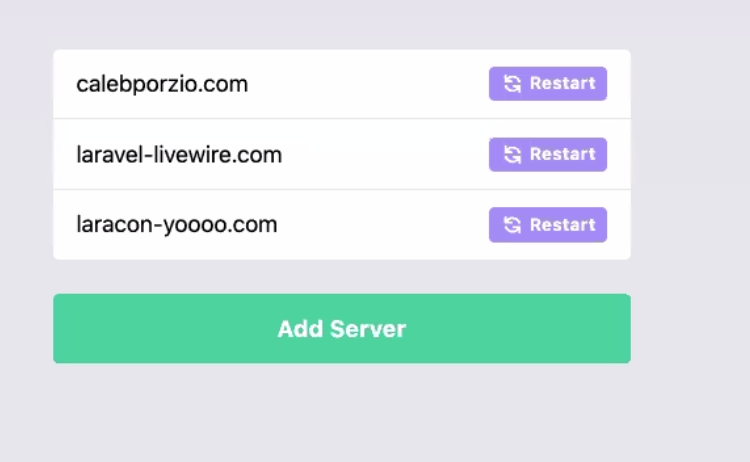Image resolution: width=750 pixels, height=462 pixels.
Task: Restart the laravel-livewire.com server
Action: [548, 154]
